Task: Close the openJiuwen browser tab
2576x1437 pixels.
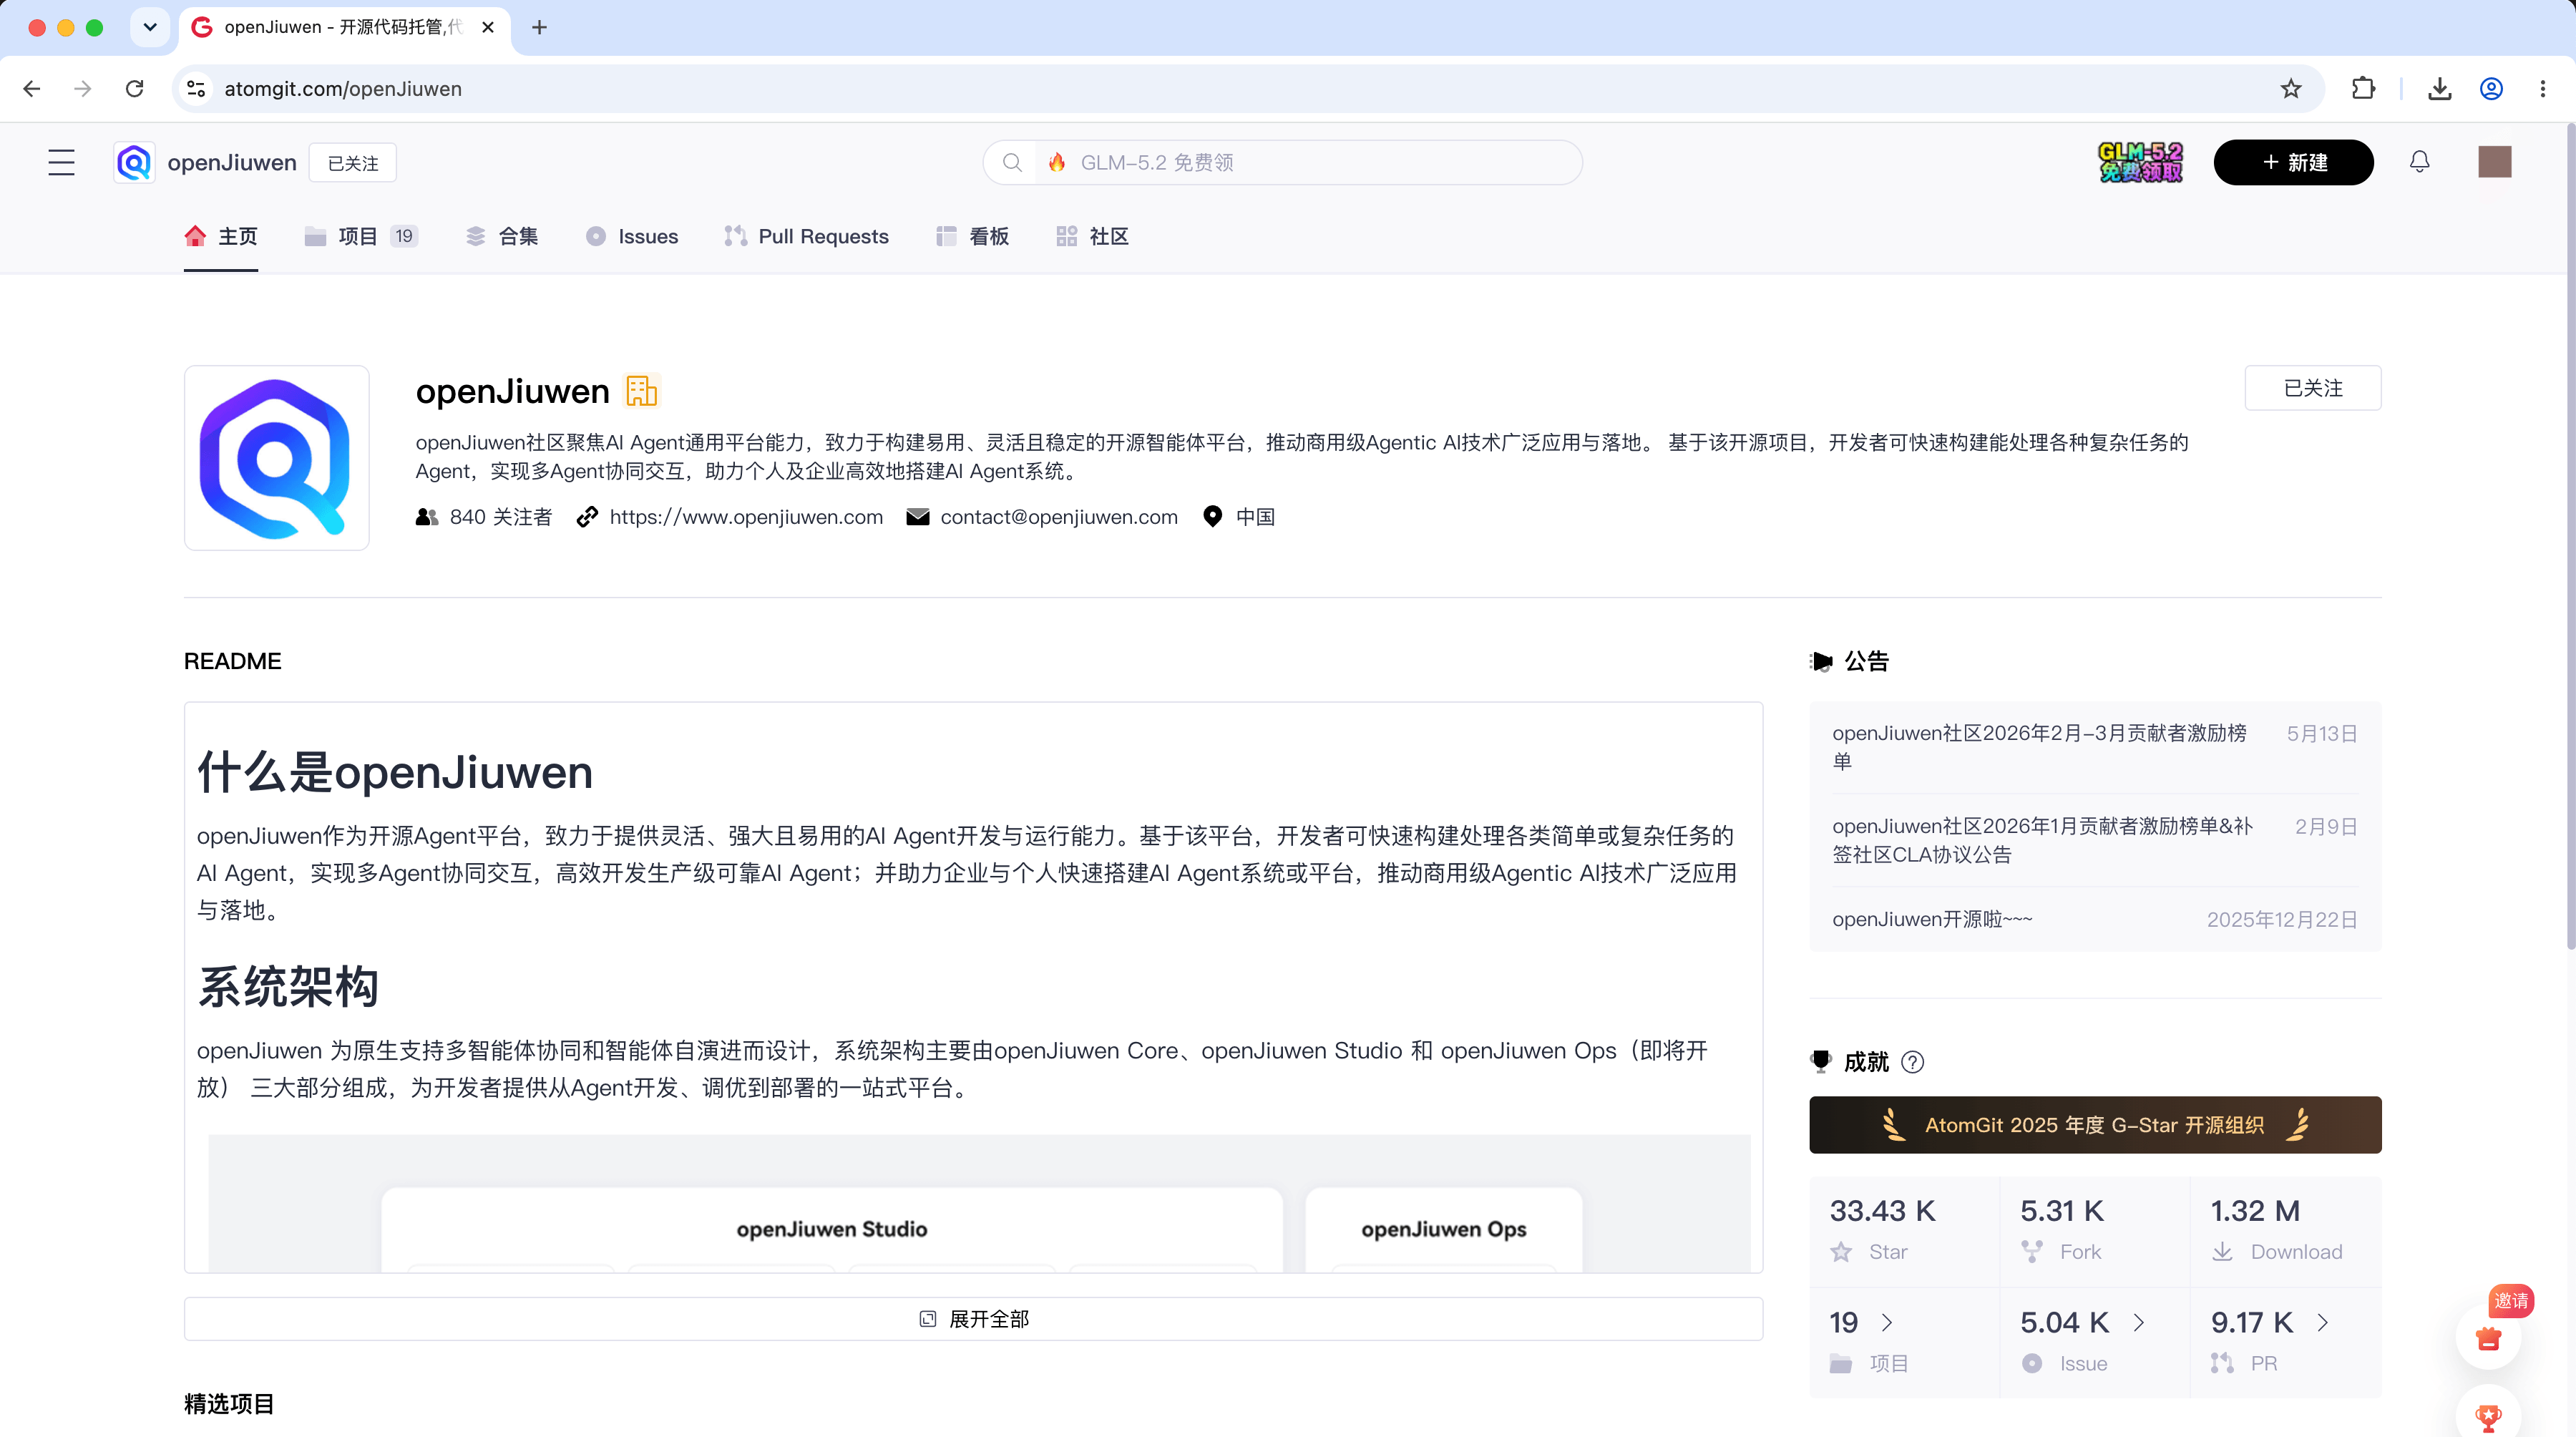Action: click(x=488, y=27)
